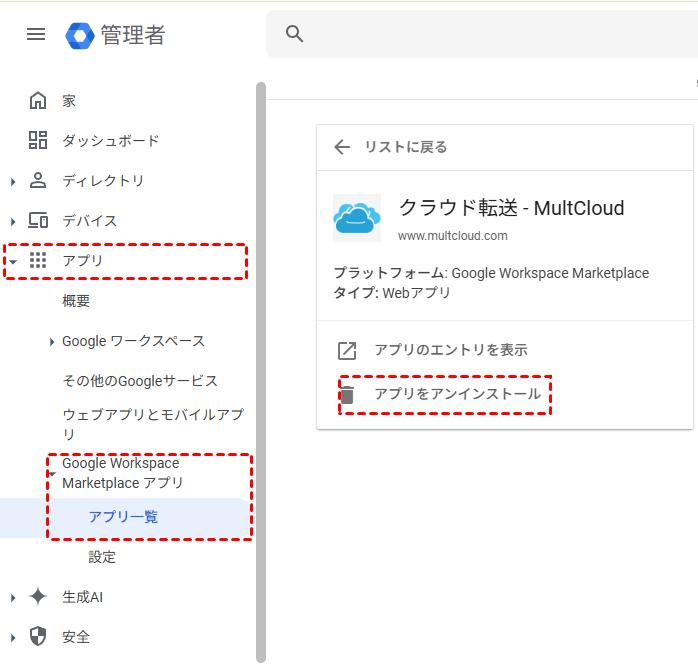This screenshot has height=664, width=698.
Task: Expand the 安全 section arrow
Action: click(13, 638)
